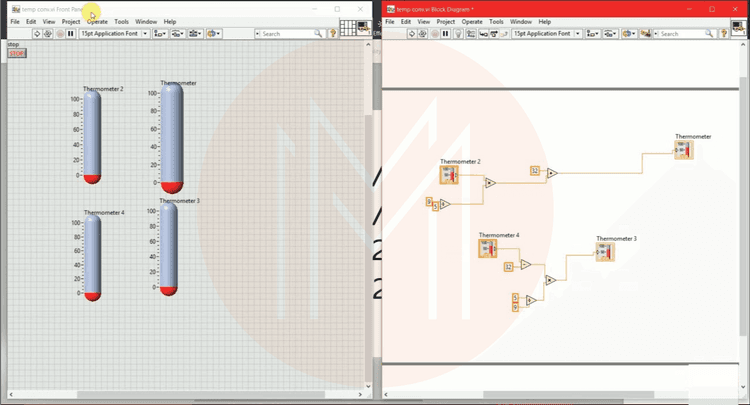Click connector pane grid in Front Panel

click(348, 28)
